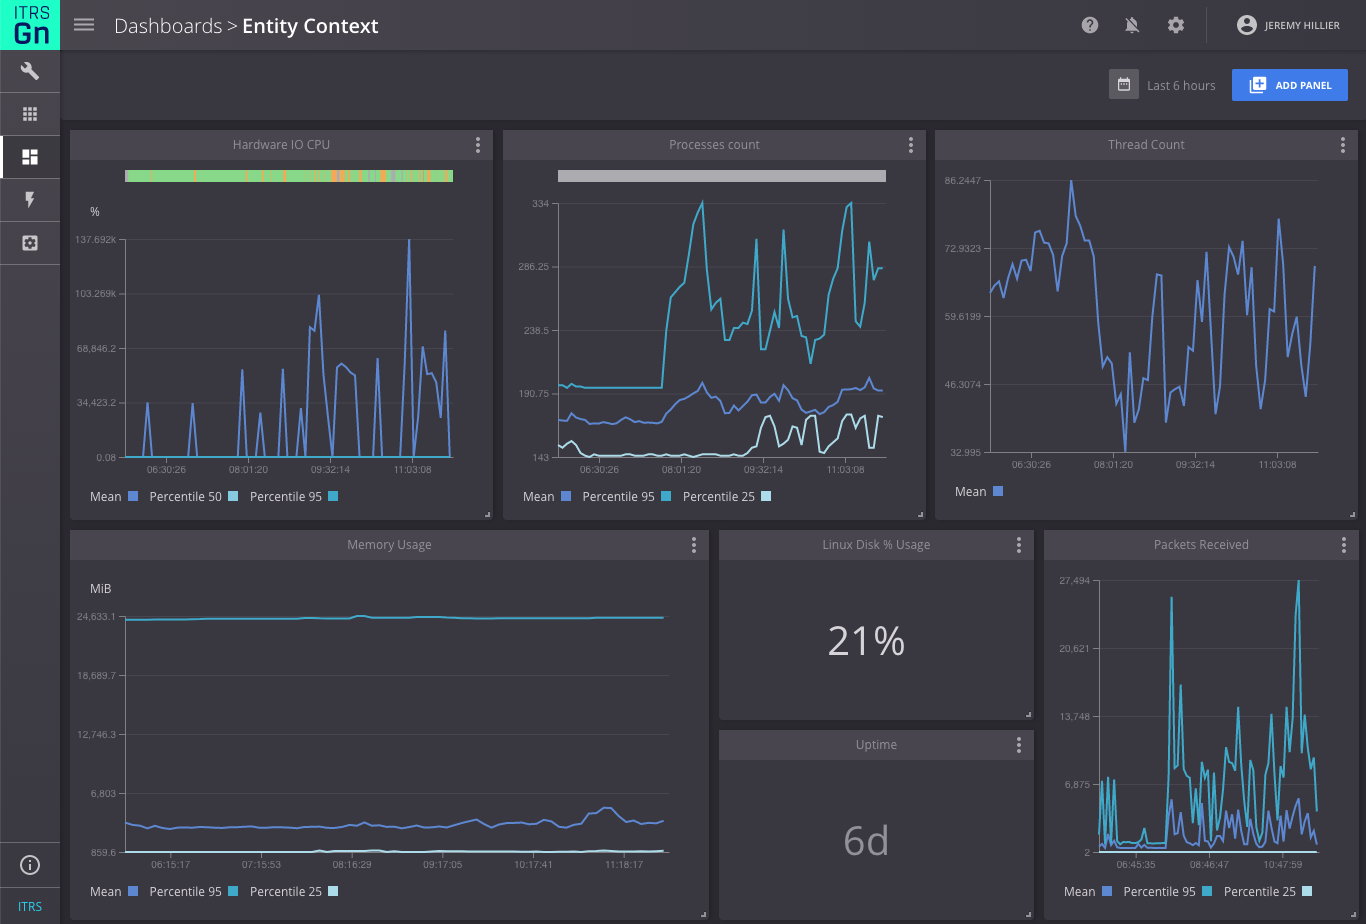Viewport: 1366px width, 924px height.
Task: Click the lightning bolt icon in the sidebar
Action: (30, 200)
